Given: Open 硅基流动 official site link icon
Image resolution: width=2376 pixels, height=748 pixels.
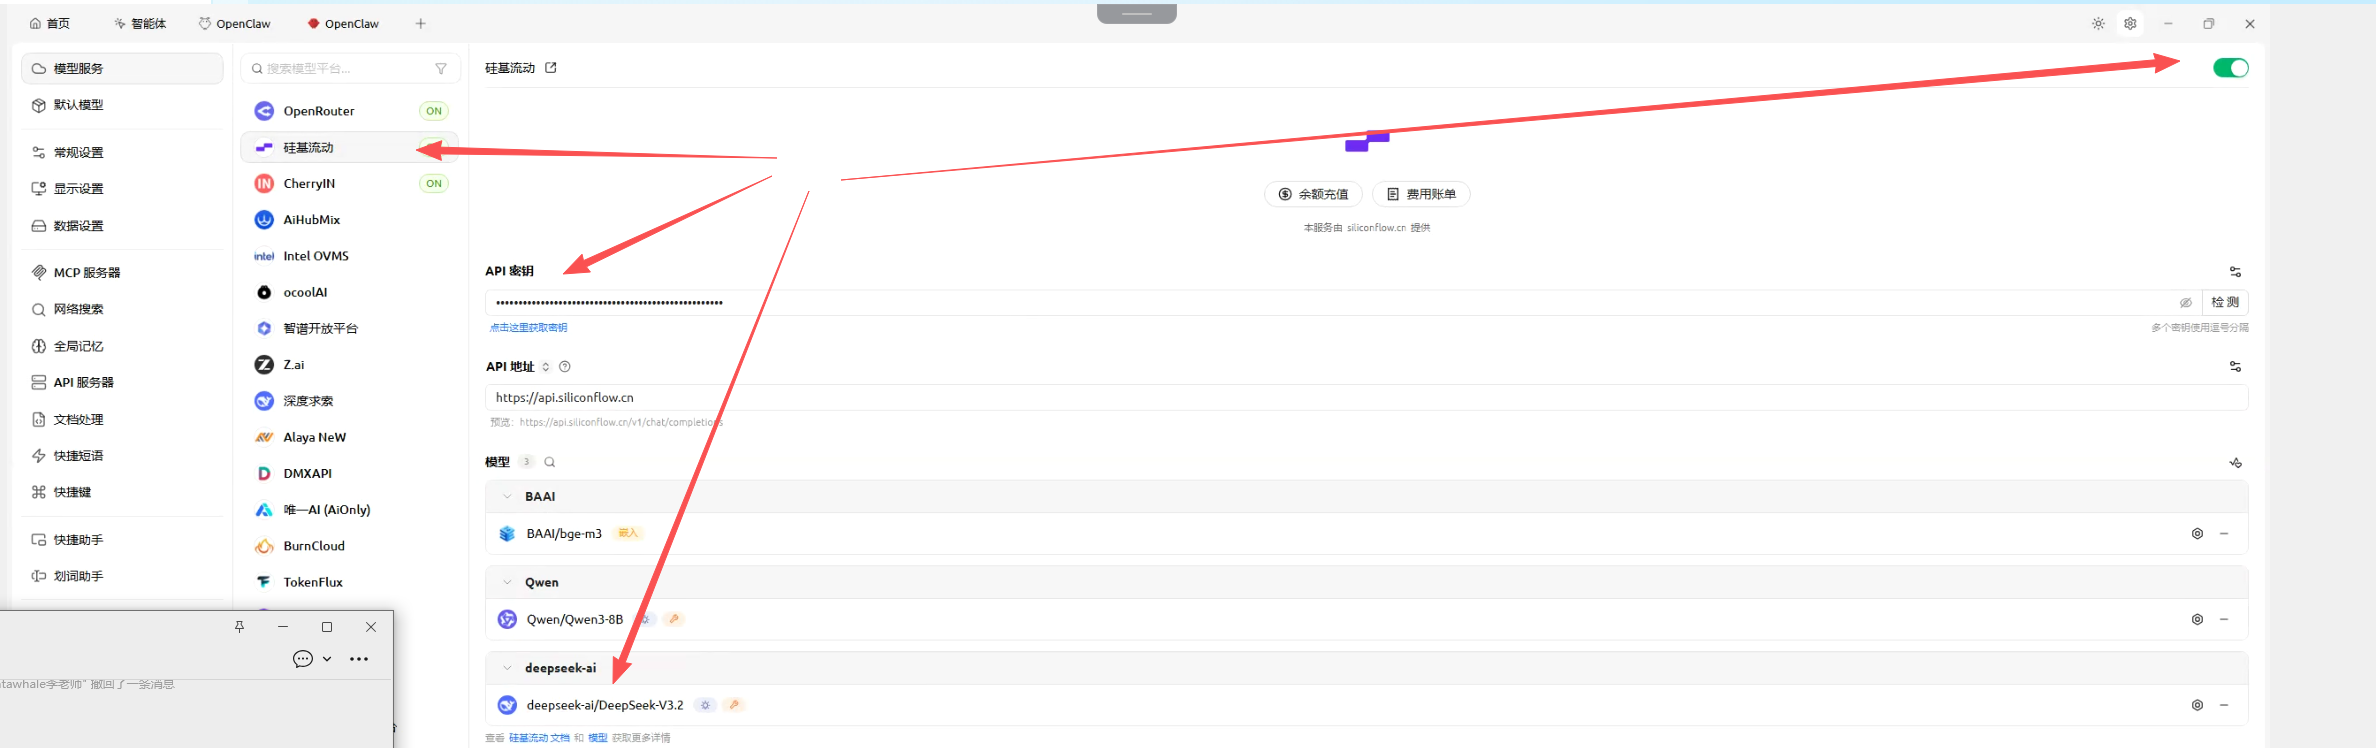Looking at the screenshot, I should [x=551, y=68].
